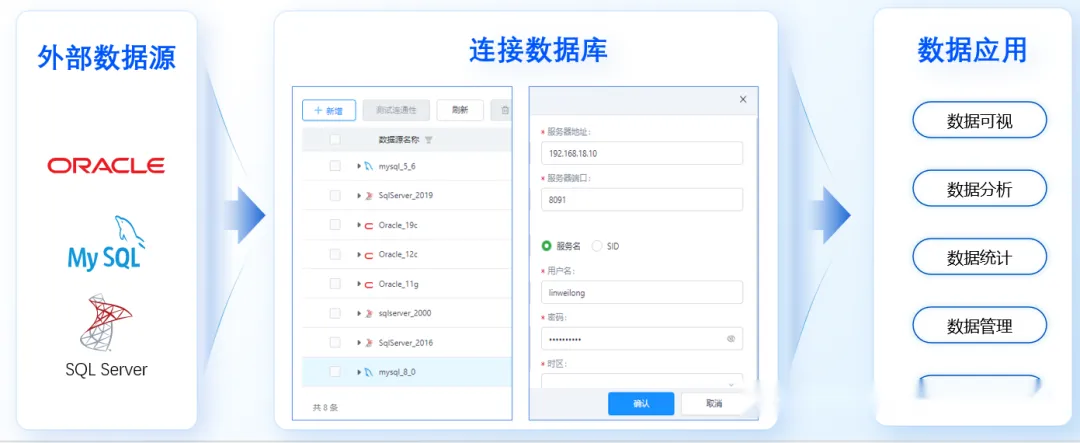Click the 共 8 条 record count text
Viewport: 1080px width, 443px height.
point(325,407)
